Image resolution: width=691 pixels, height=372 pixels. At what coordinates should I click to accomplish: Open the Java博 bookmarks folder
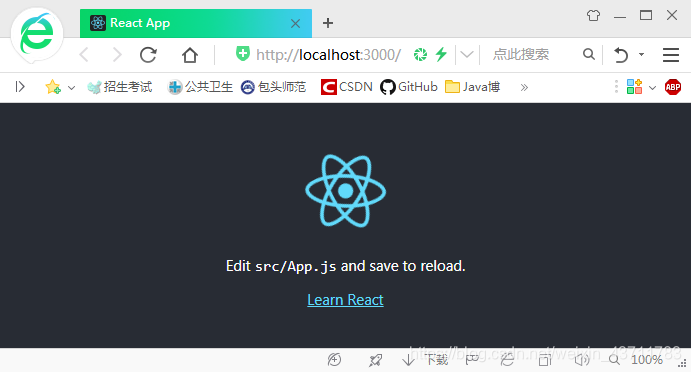[472, 87]
